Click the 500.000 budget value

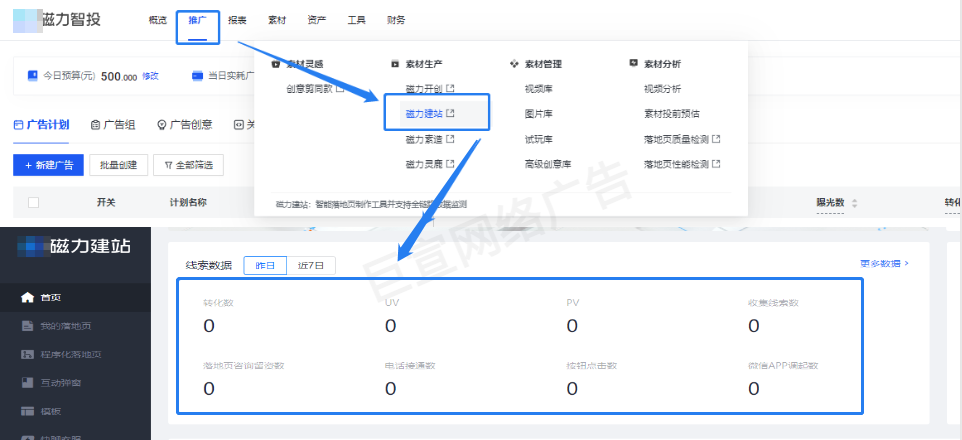(x=118, y=76)
